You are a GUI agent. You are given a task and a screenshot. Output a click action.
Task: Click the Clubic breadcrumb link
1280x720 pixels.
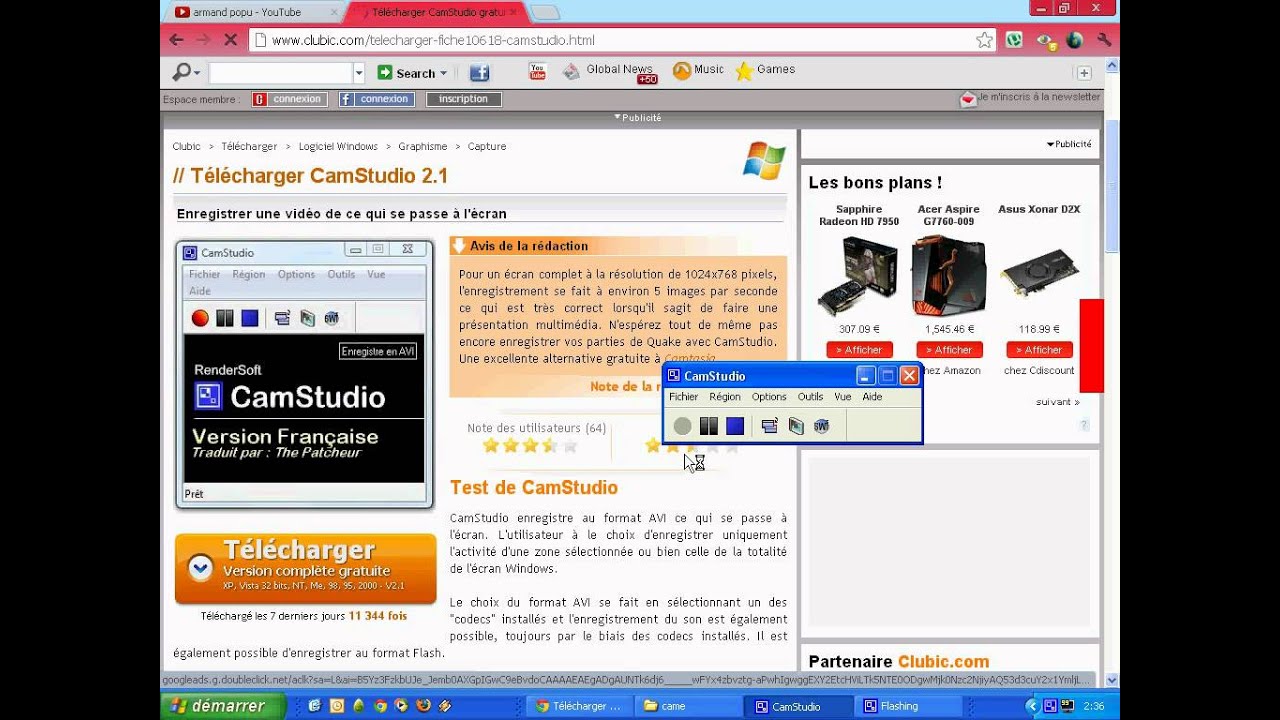(x=186, y=146)
